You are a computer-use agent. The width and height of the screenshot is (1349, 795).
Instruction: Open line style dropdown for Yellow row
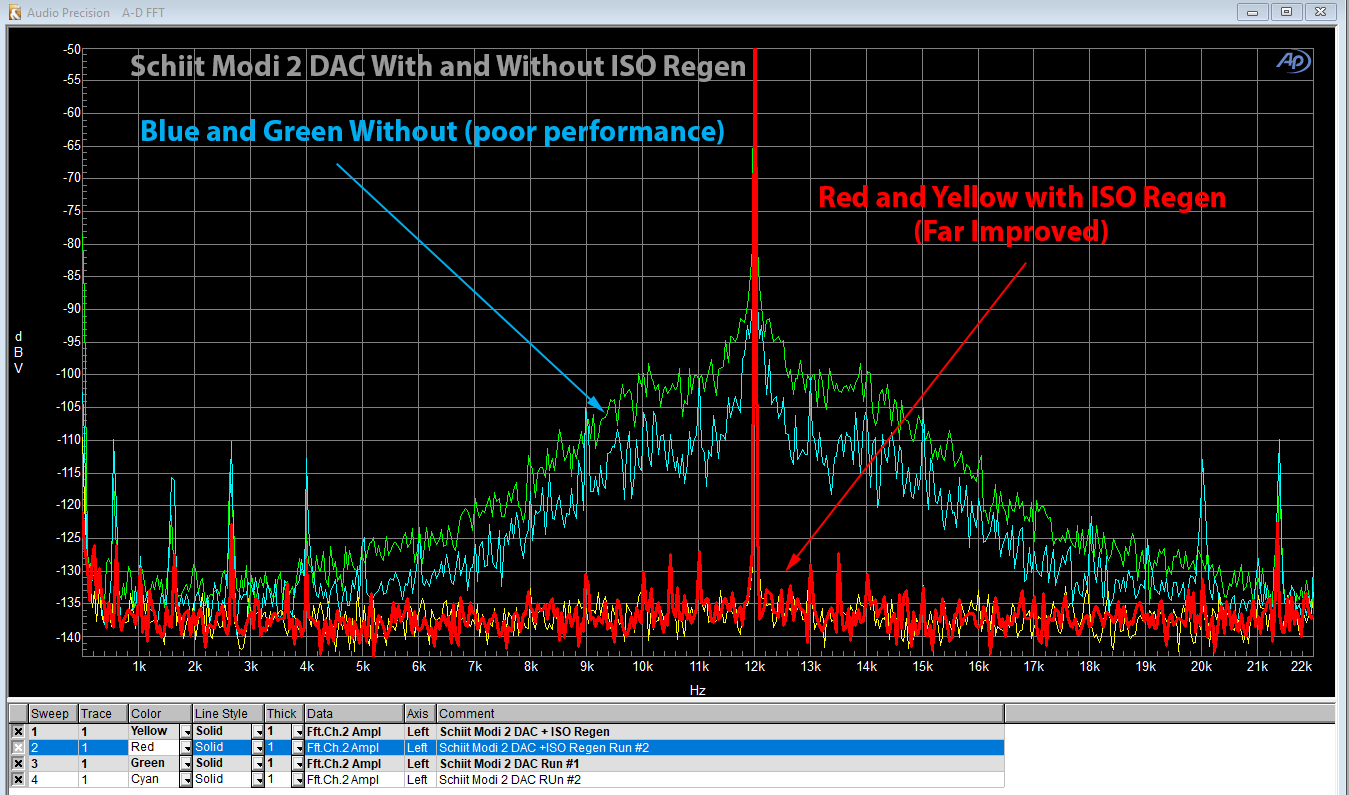258,732
